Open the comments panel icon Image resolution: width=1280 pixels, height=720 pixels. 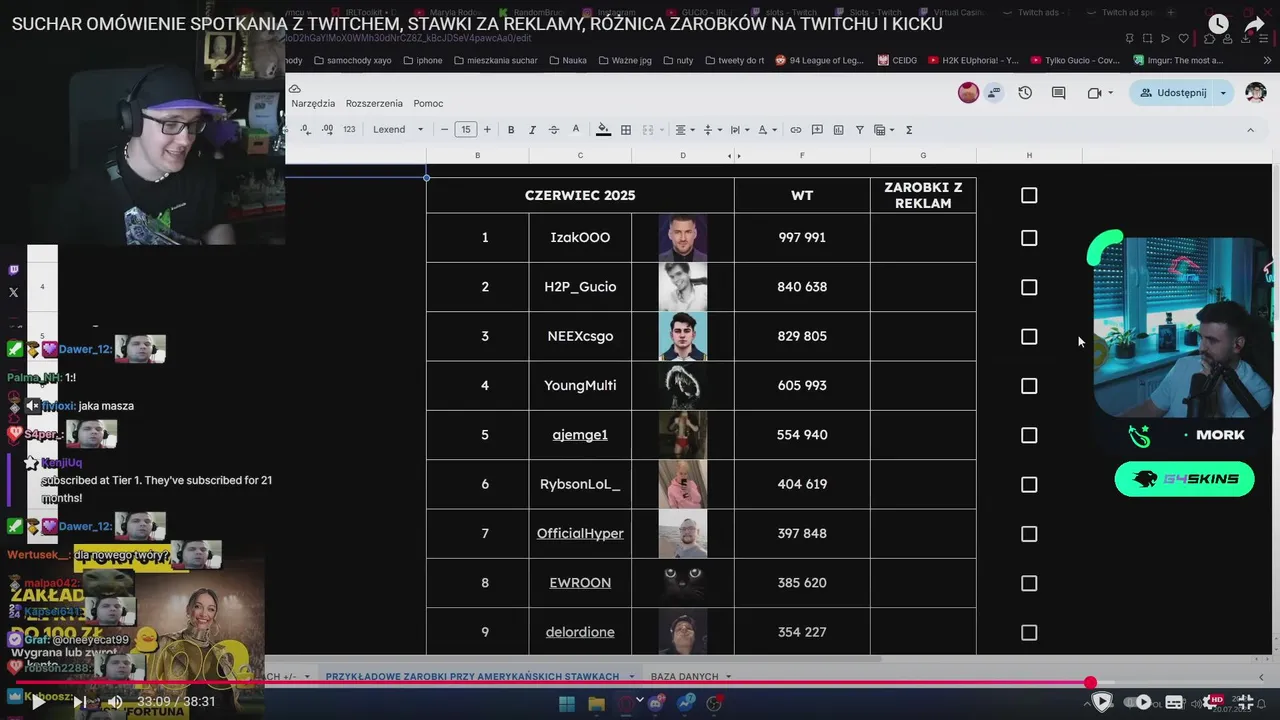coord(1058,93)
